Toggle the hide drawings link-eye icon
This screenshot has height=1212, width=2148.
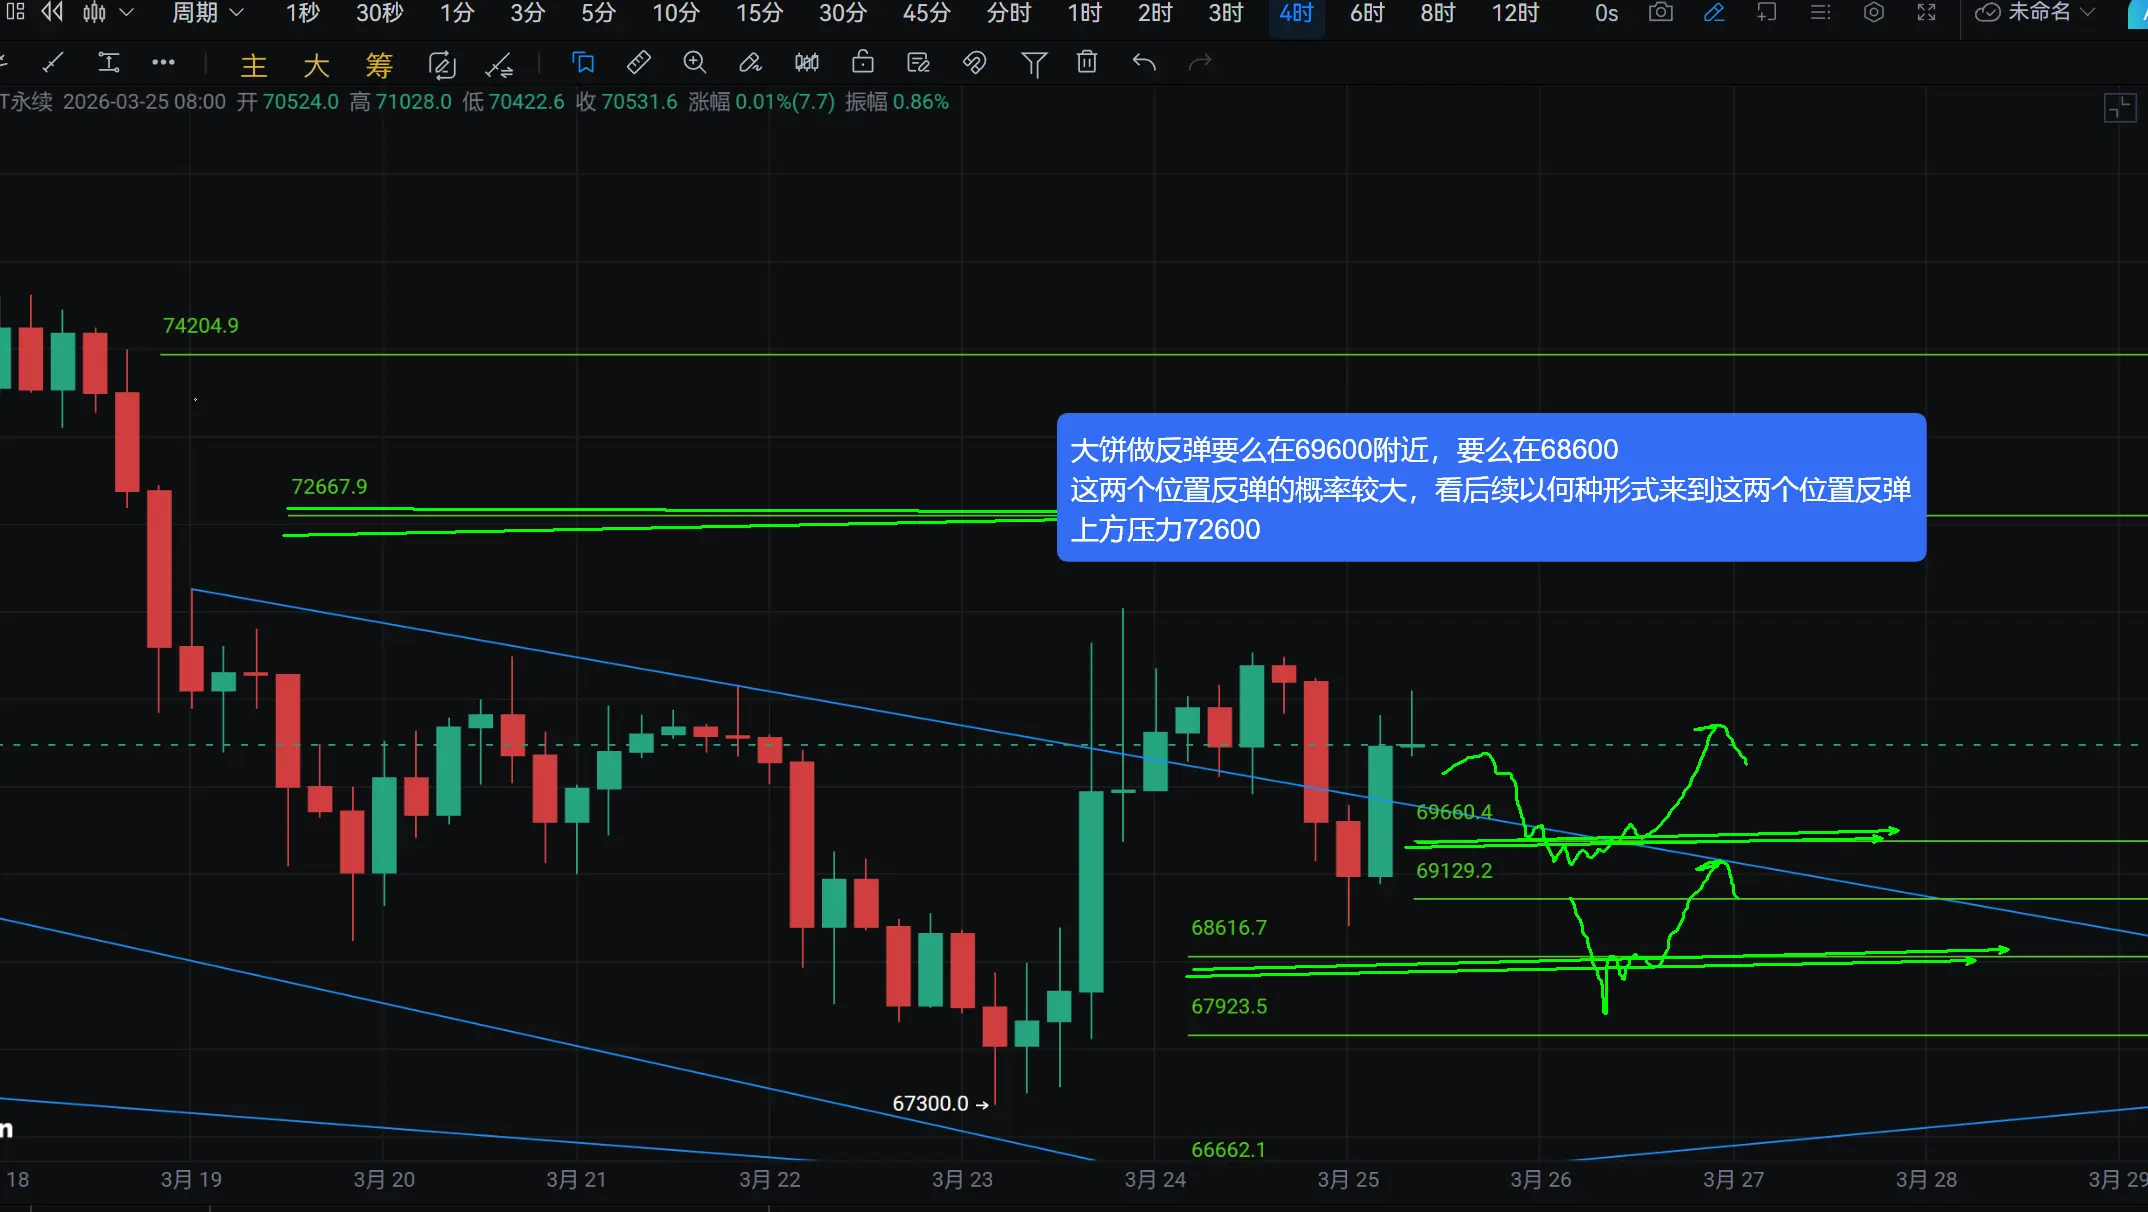coord(974,64)
